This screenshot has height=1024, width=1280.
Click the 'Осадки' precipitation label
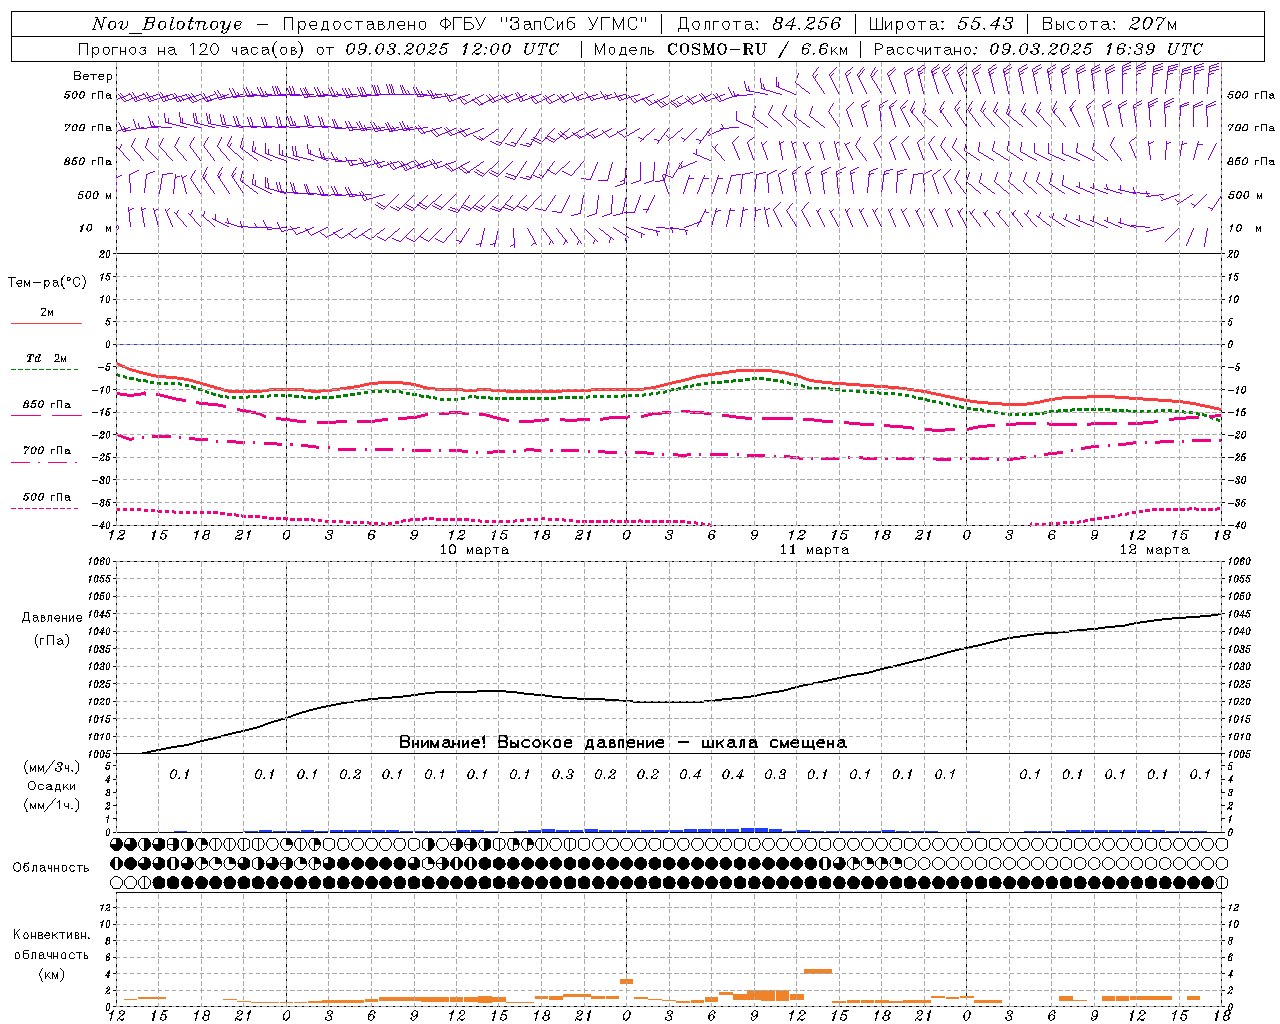[52, 786]
